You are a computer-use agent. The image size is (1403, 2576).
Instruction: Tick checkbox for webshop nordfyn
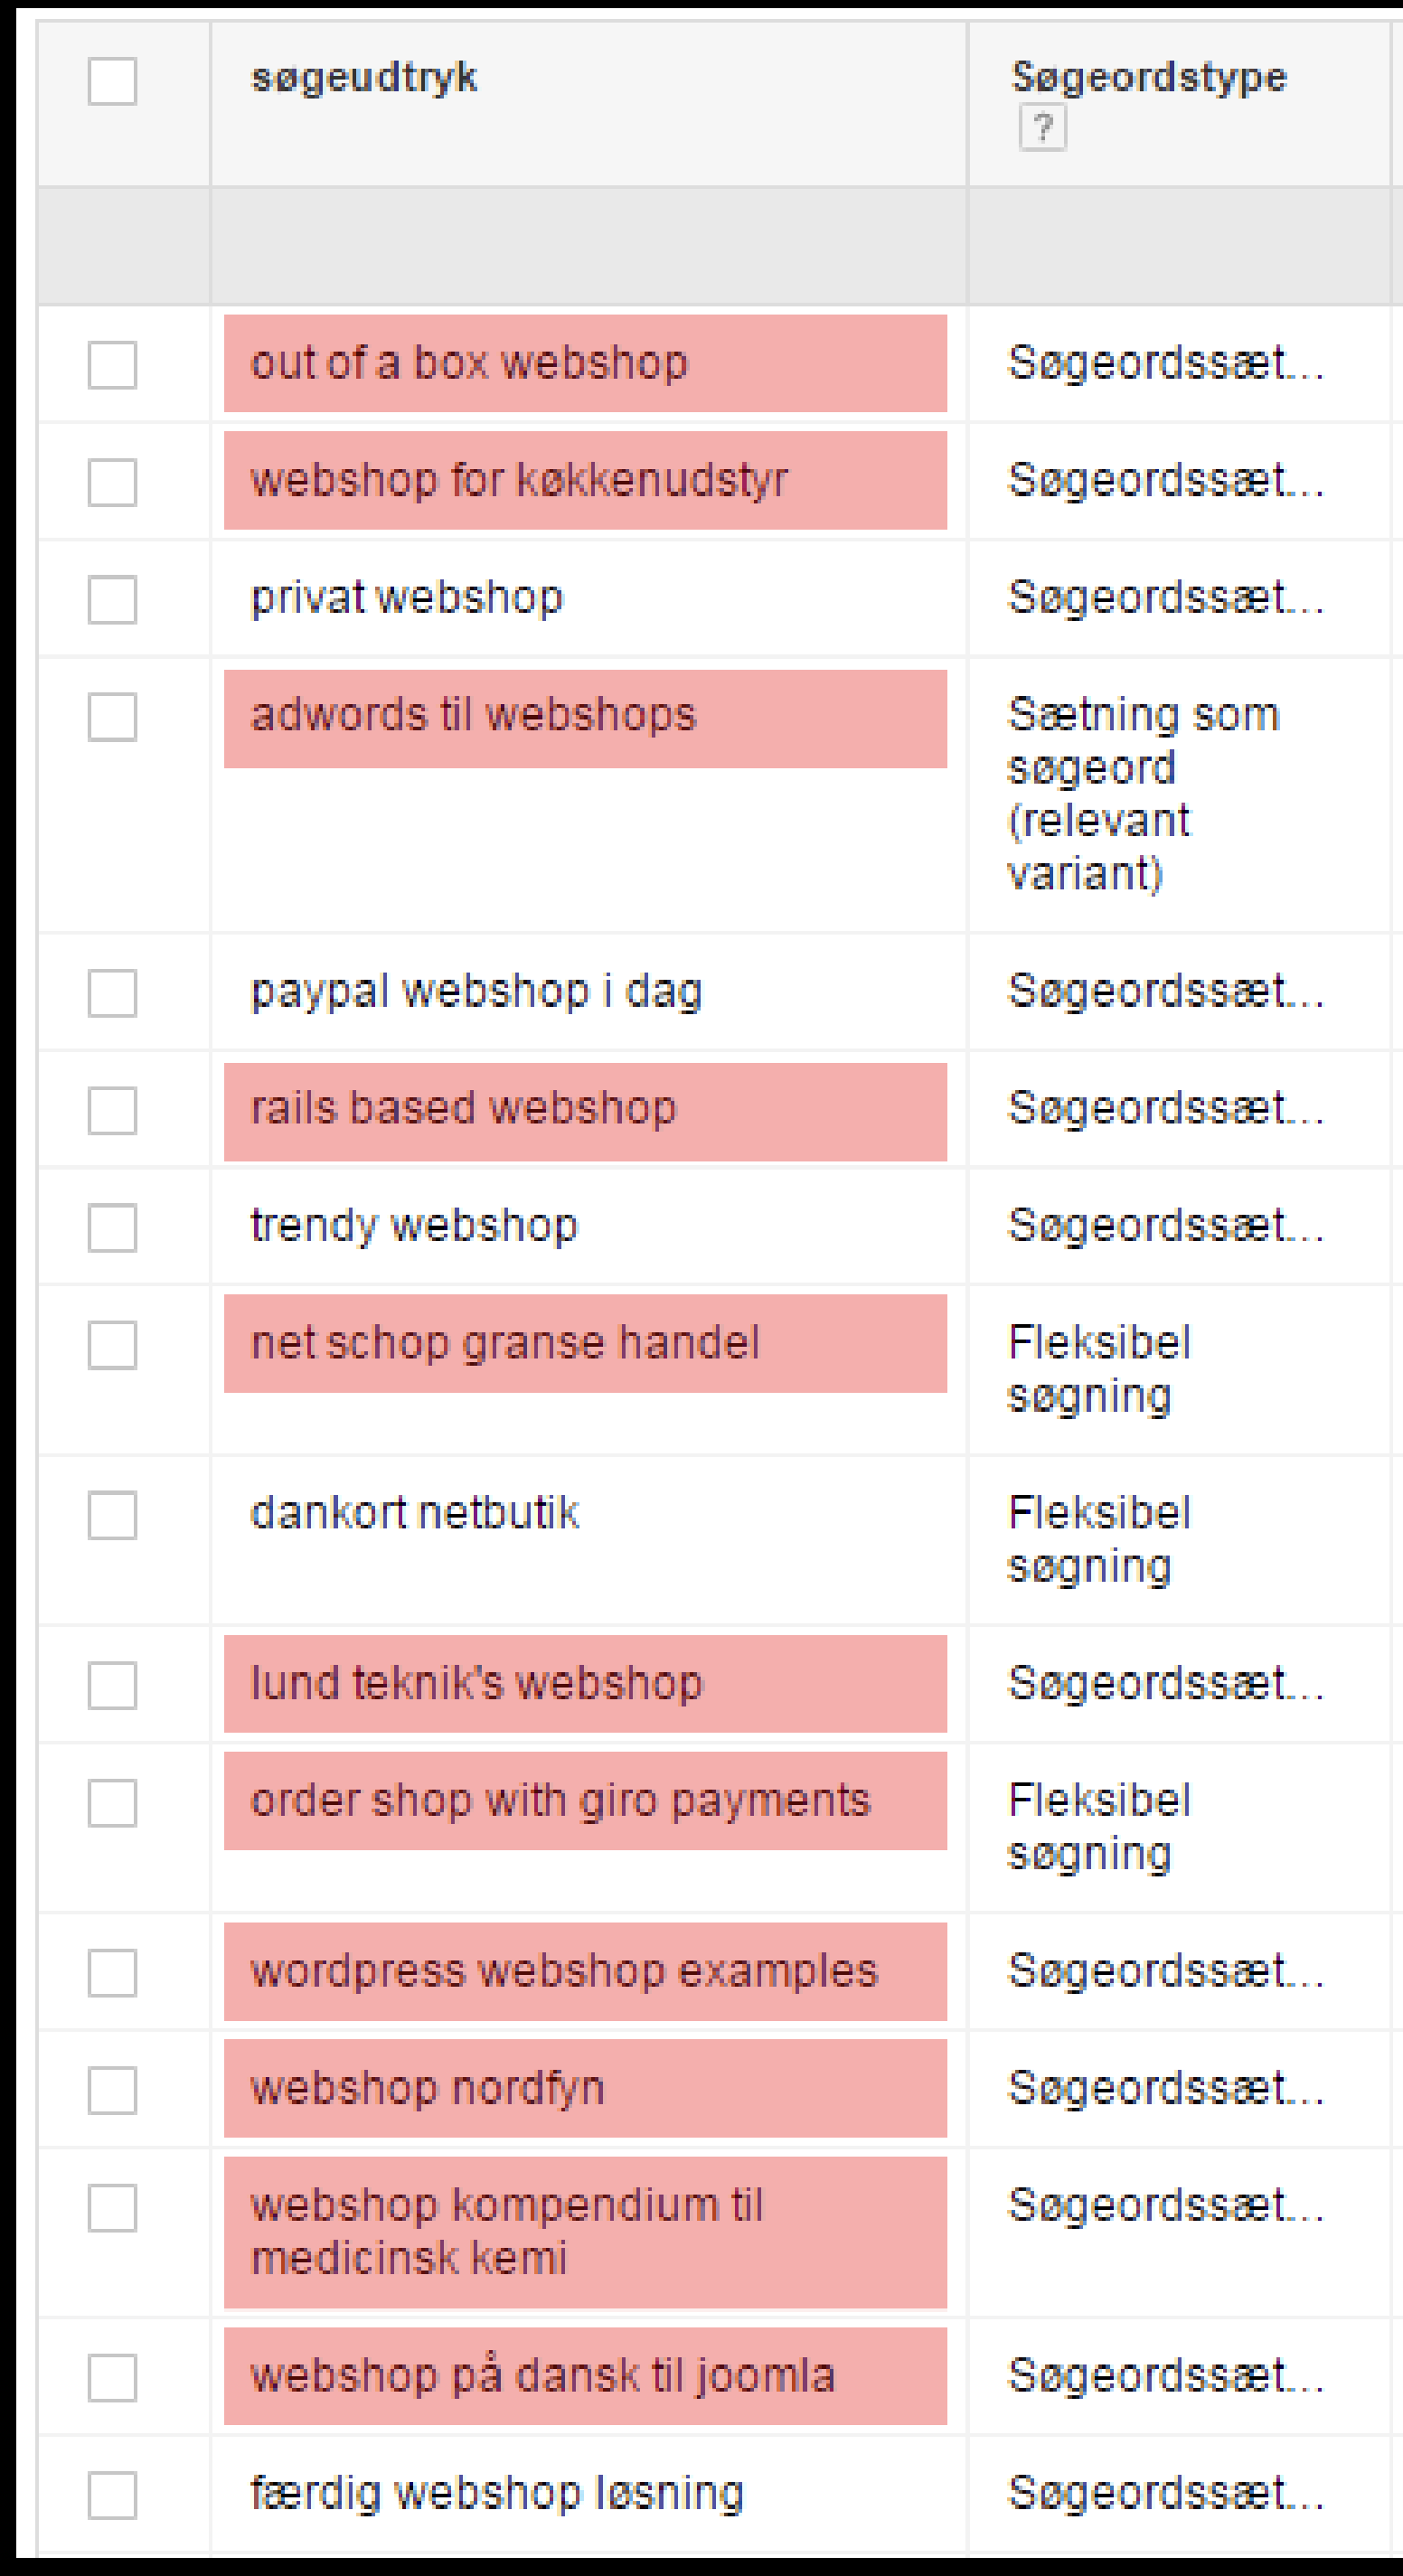point(112,2090)
